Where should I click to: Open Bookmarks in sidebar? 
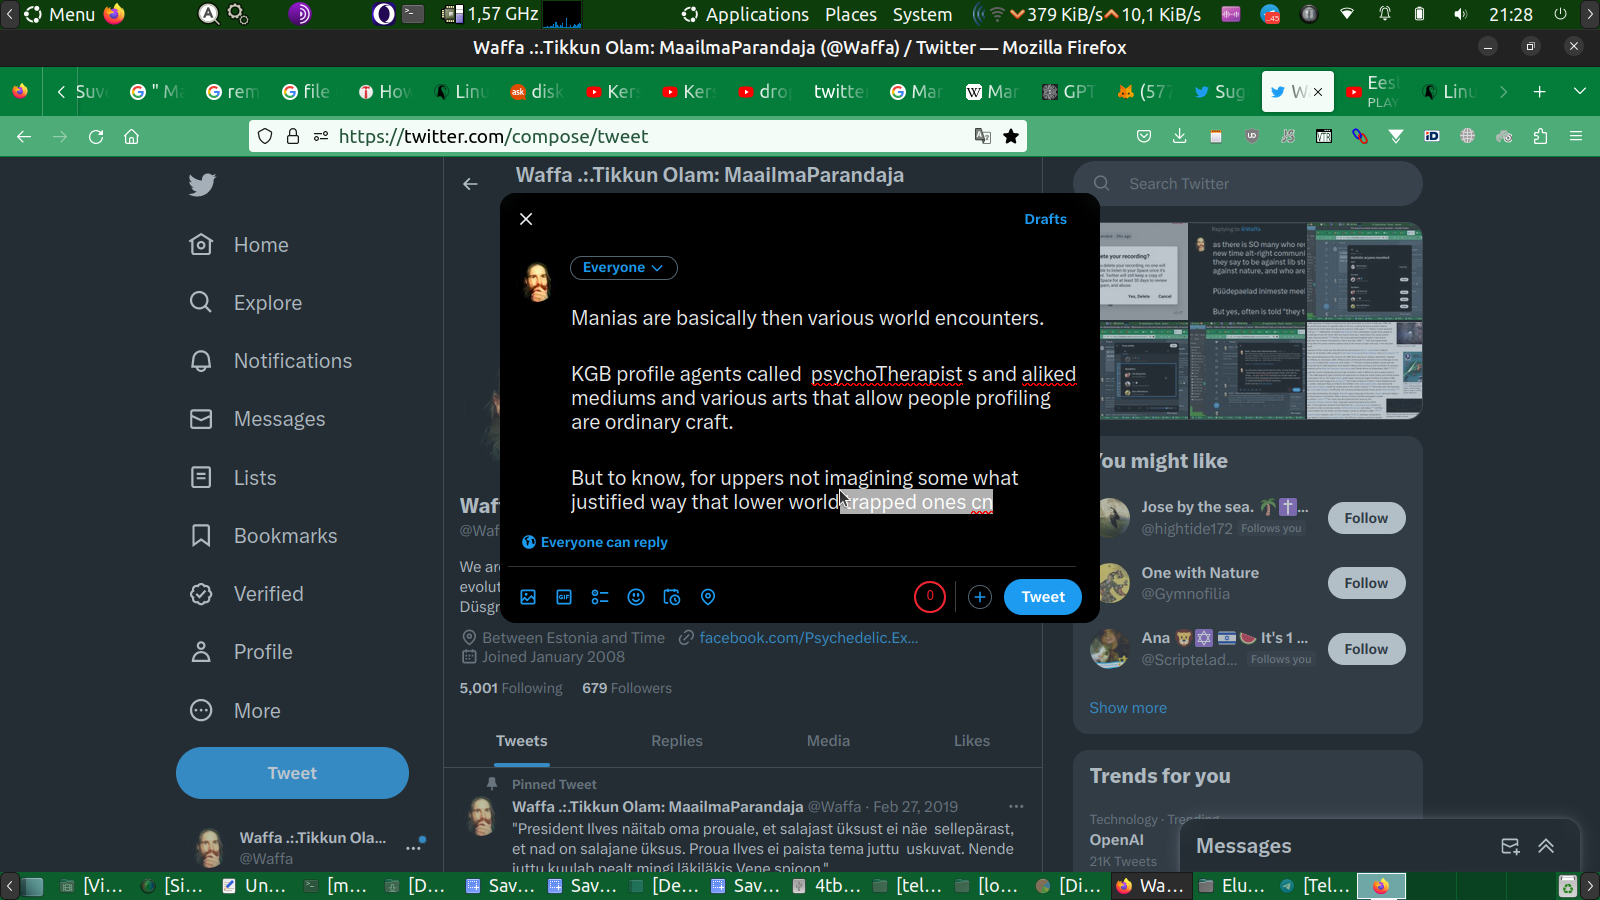click(x=263, y=536)
